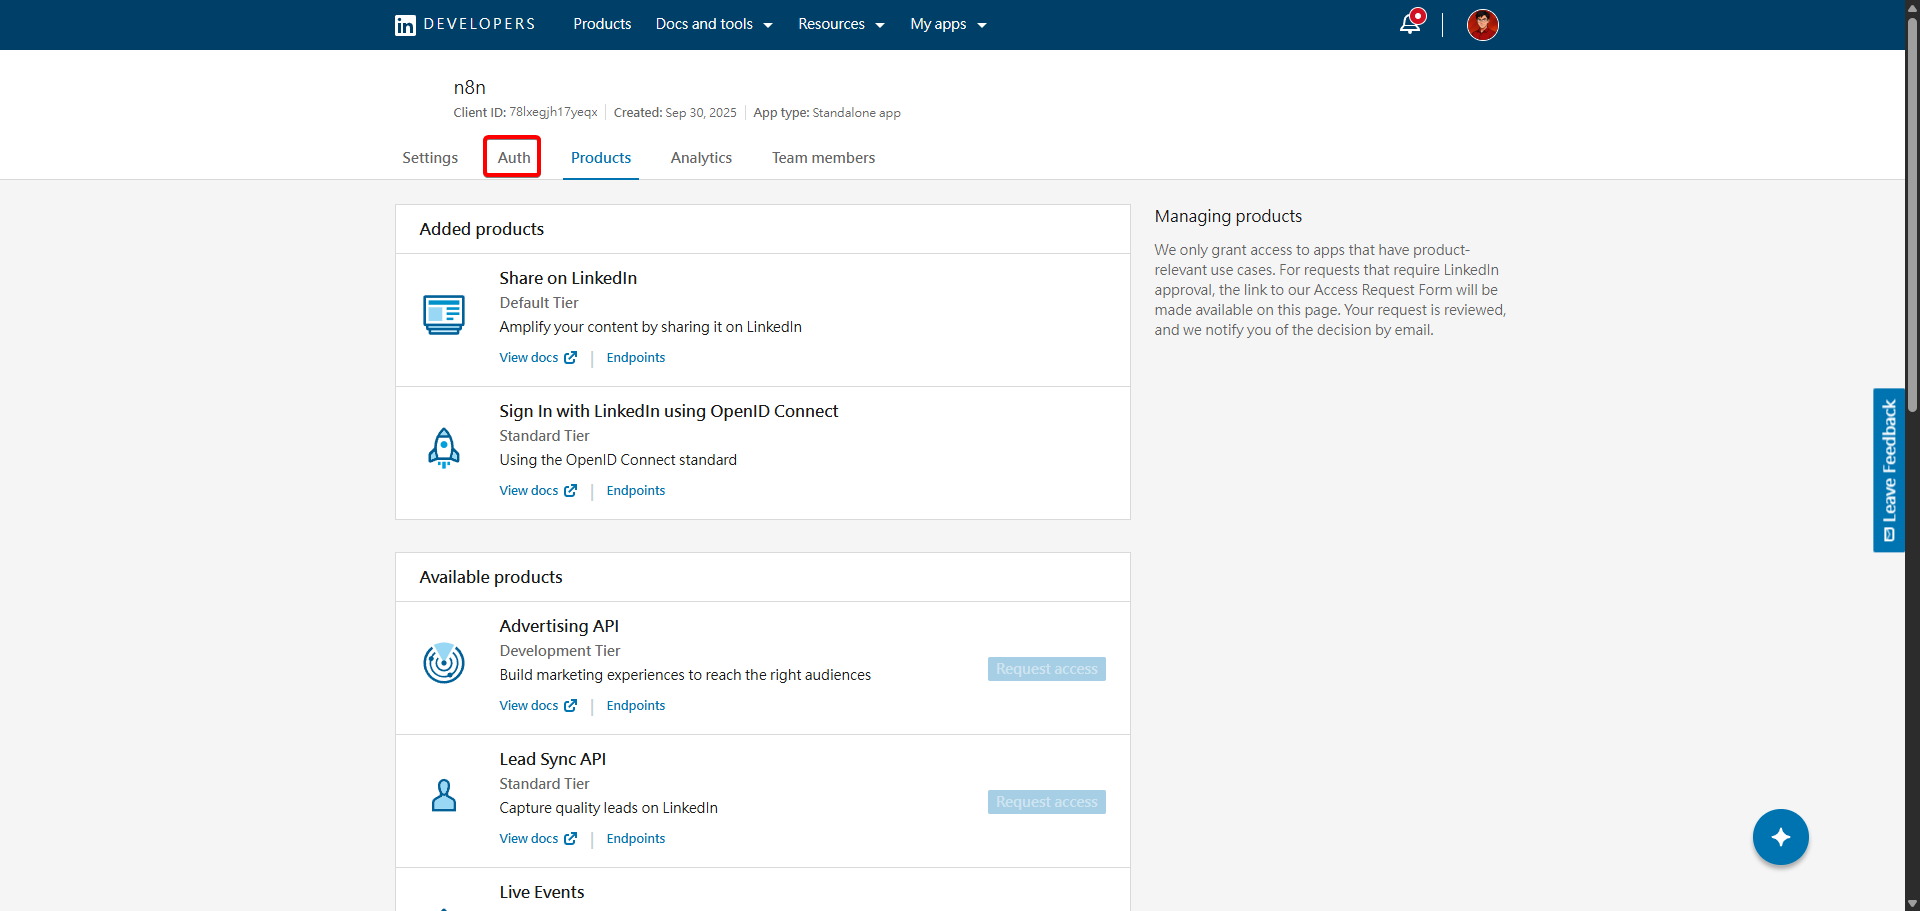Click Endpoints for Sign In with LinkedIn
Viewport: 1920px width, 911px height.
635,490
